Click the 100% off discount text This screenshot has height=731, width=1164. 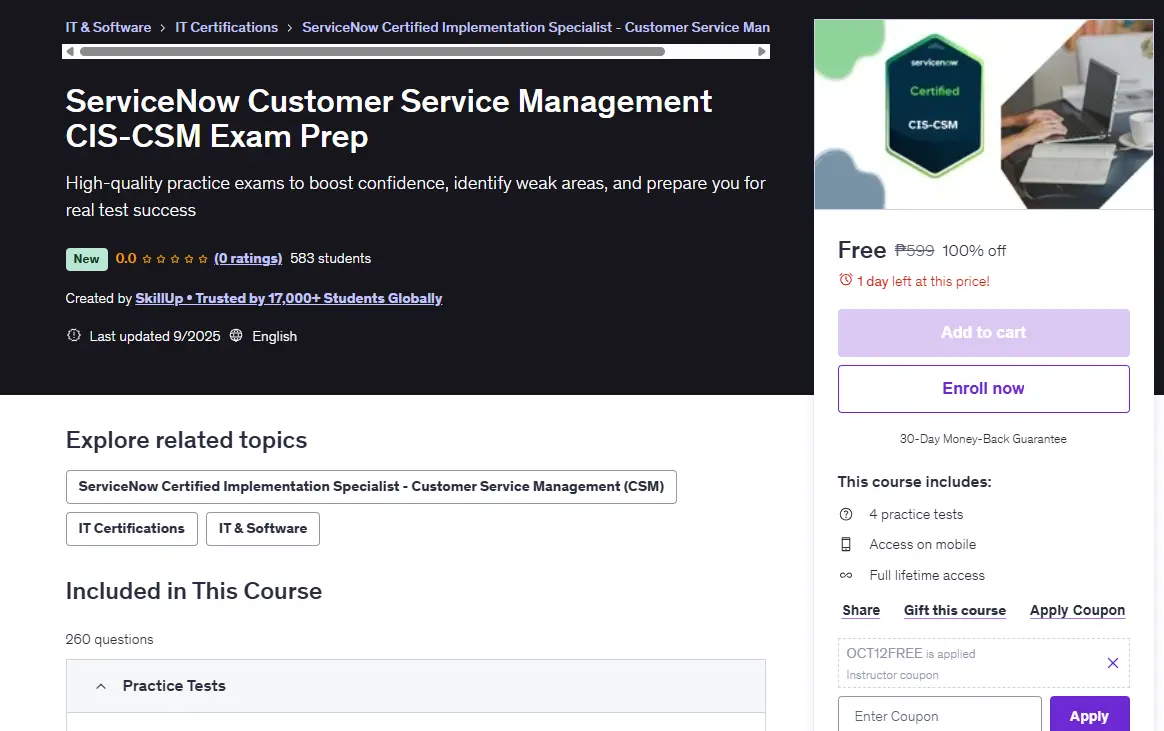tap(974, 251)
